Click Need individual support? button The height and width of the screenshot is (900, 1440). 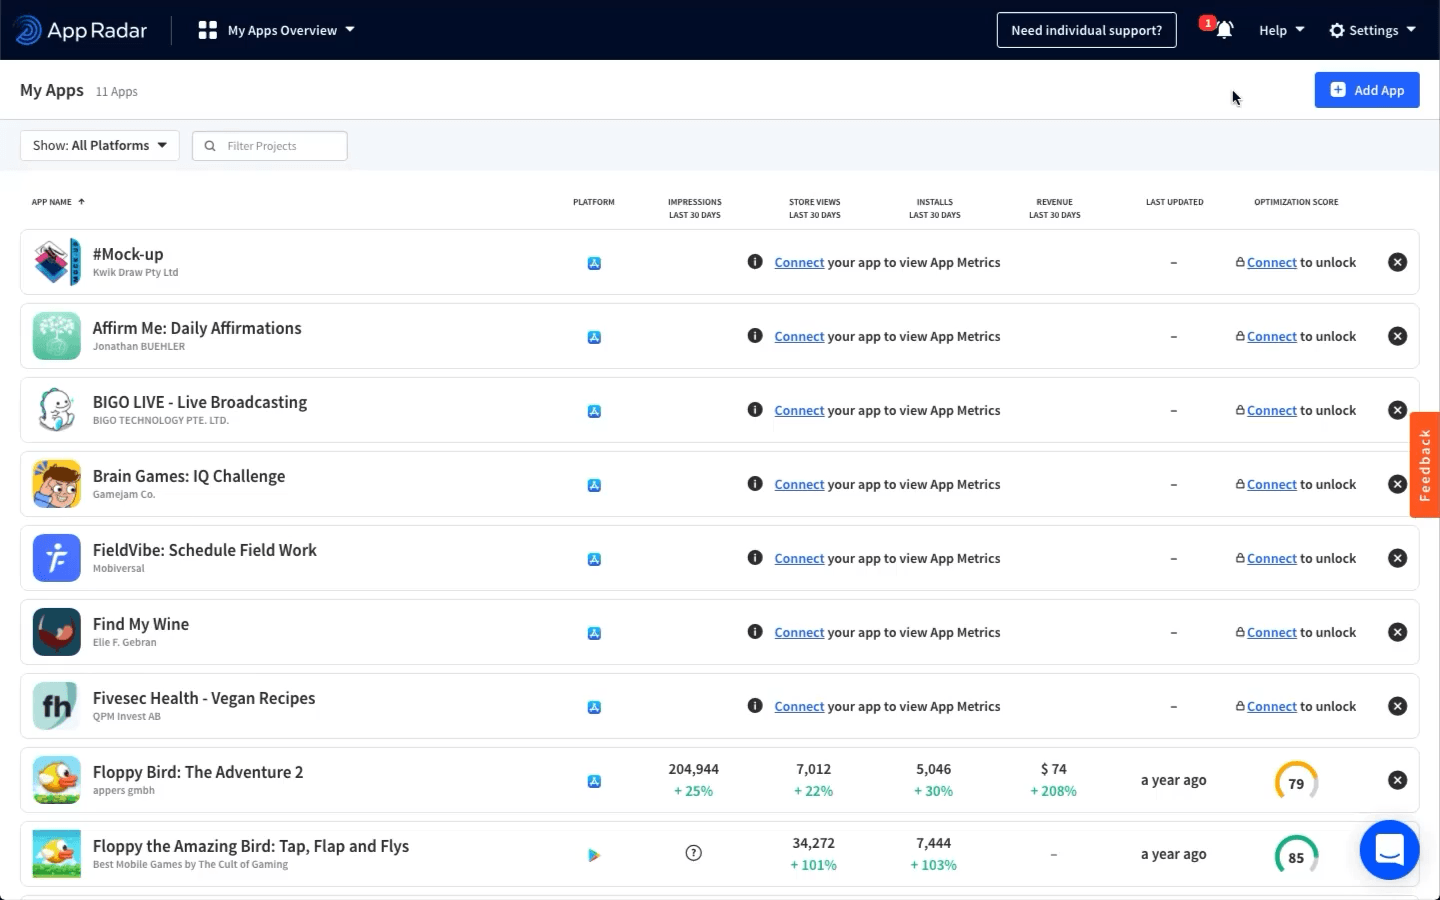1086,30
